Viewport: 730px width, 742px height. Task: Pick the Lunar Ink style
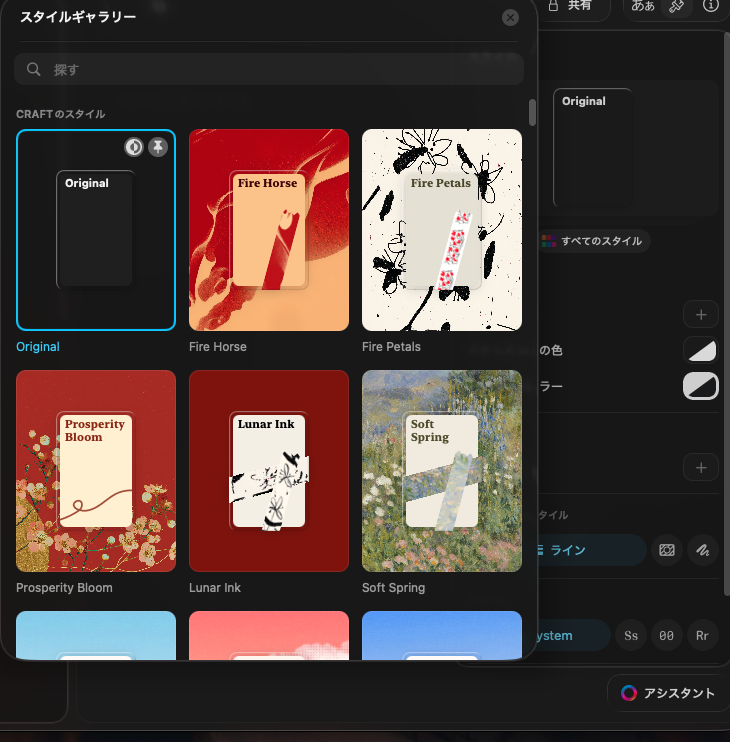point(269,471)
